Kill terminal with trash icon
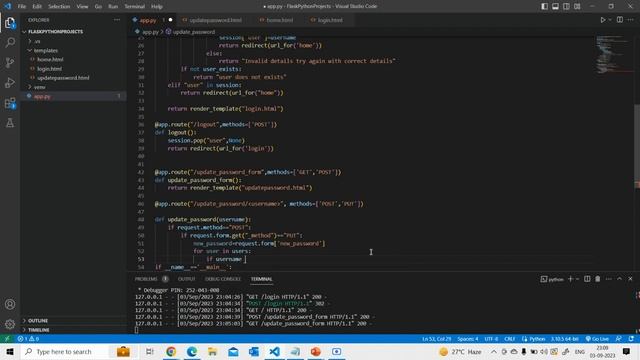Screen dimensions: 640x360 598,279
